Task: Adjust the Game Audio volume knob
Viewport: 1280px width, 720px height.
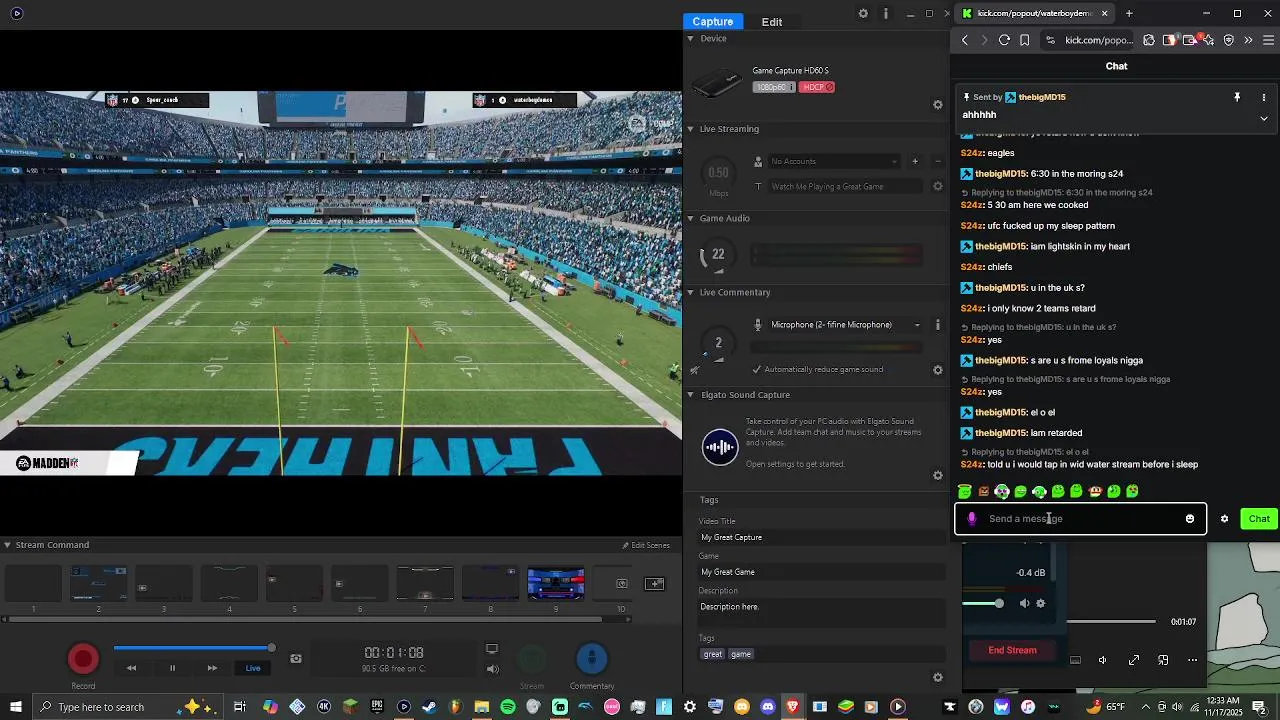Action: [717, 255]
